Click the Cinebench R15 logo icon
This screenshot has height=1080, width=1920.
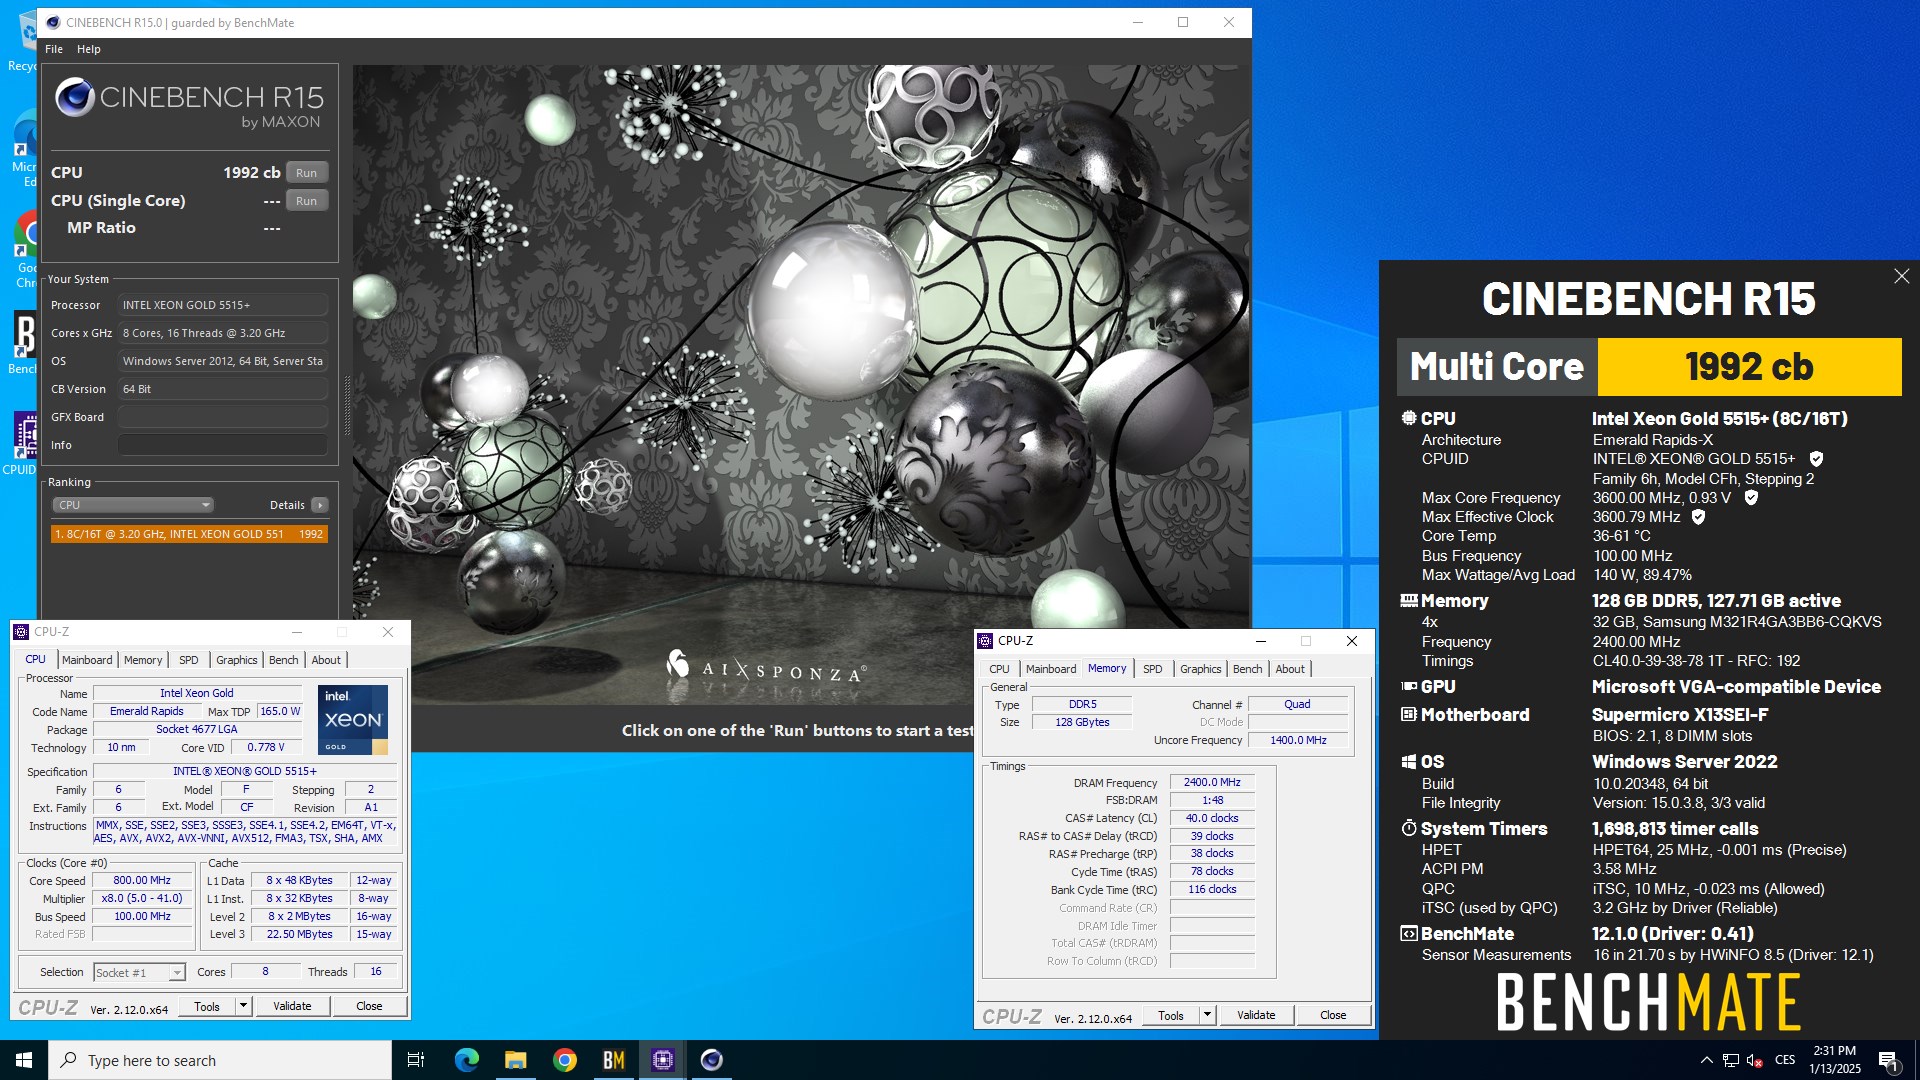[75, 97]
